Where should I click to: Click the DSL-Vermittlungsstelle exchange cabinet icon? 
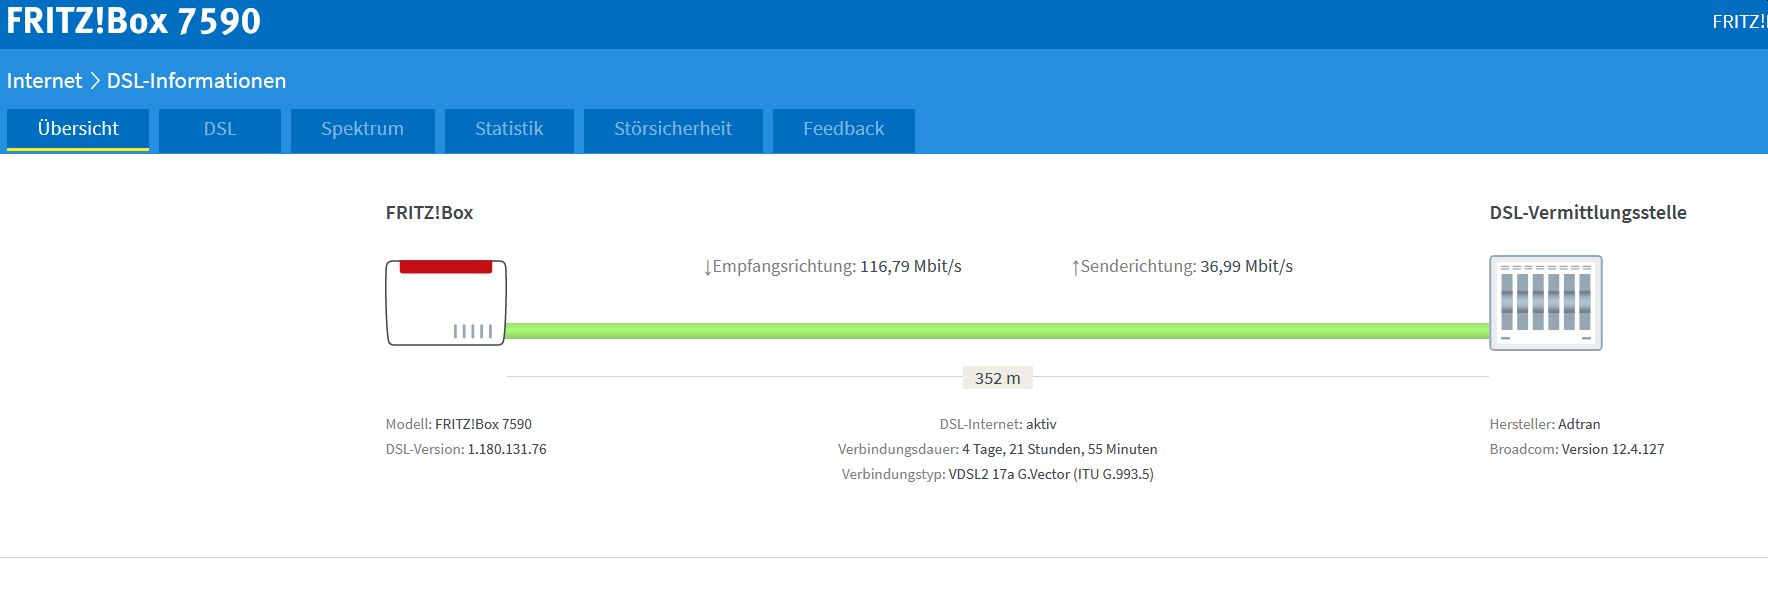pyautogui.click(x=1546, y=303)
